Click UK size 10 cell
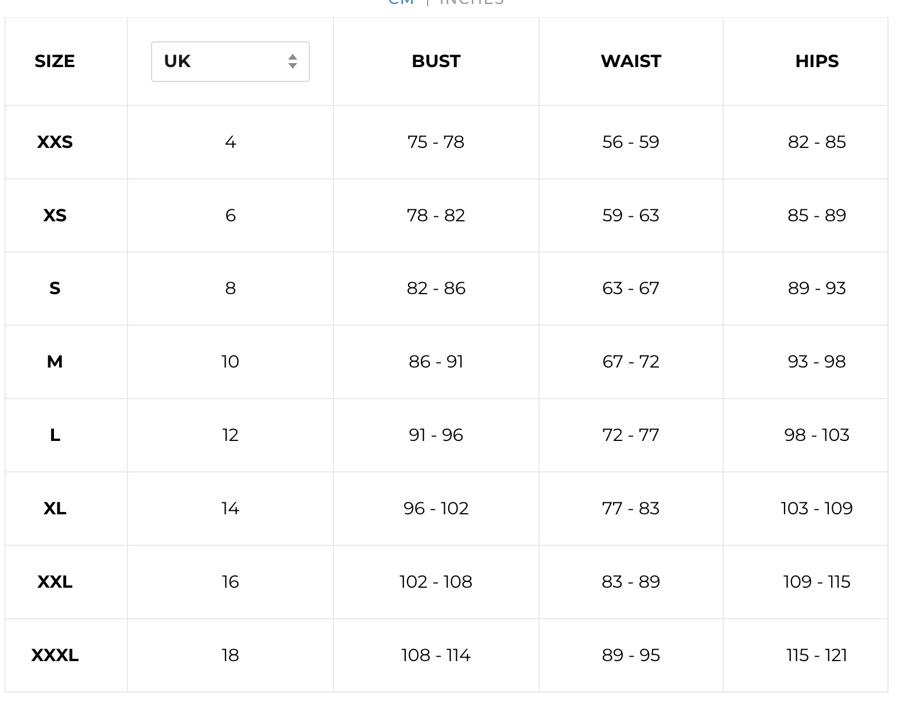The width and height of the screenshot is (900, 711). point(230,362)
